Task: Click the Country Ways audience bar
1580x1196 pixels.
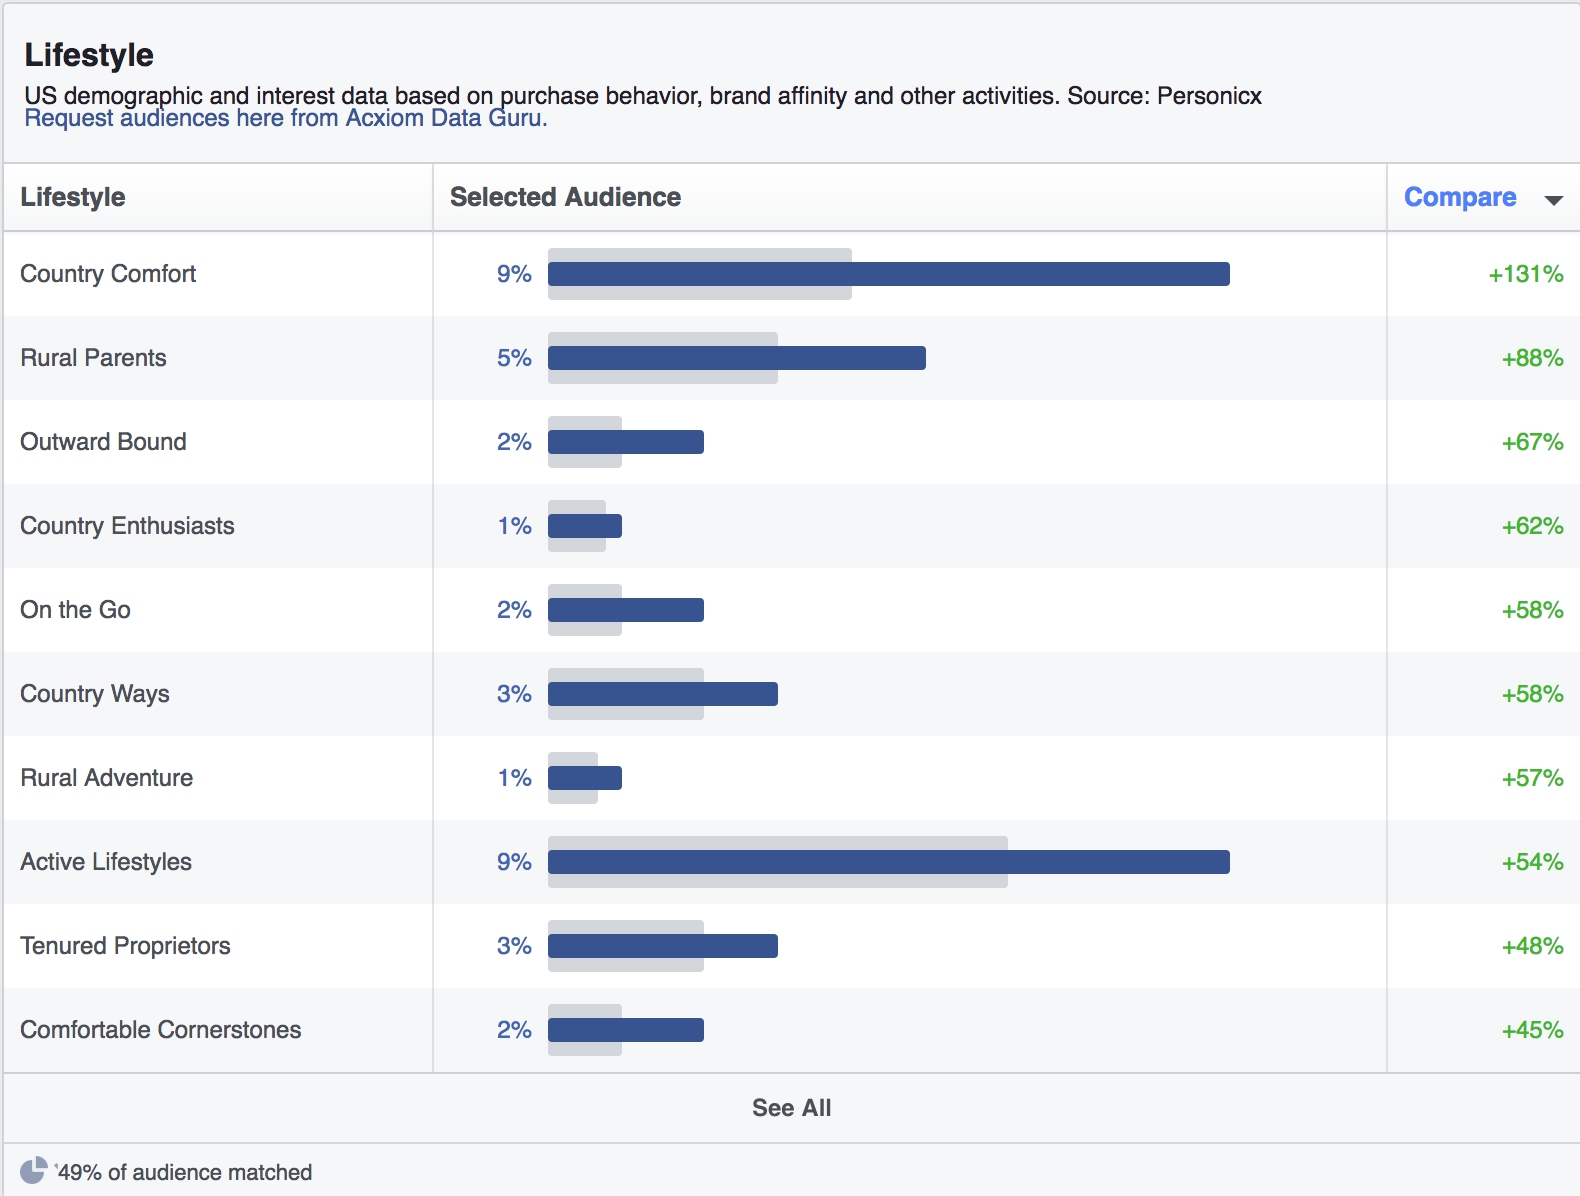Action: point(662,694)
